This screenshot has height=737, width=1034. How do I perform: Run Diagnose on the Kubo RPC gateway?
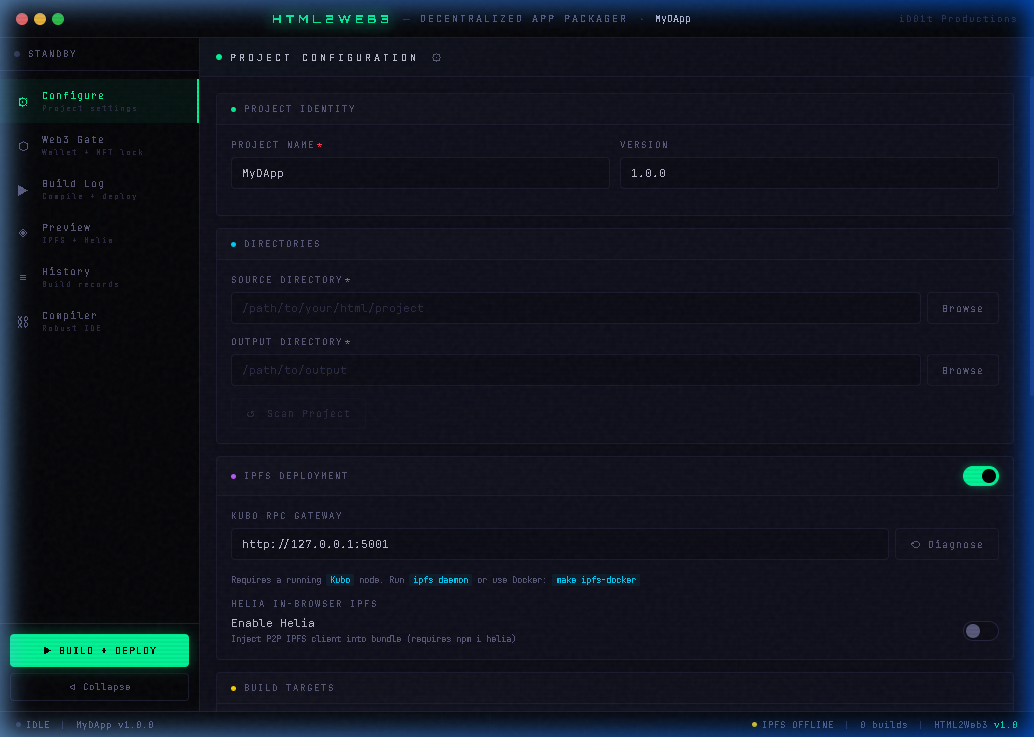[x=947, y=545]
